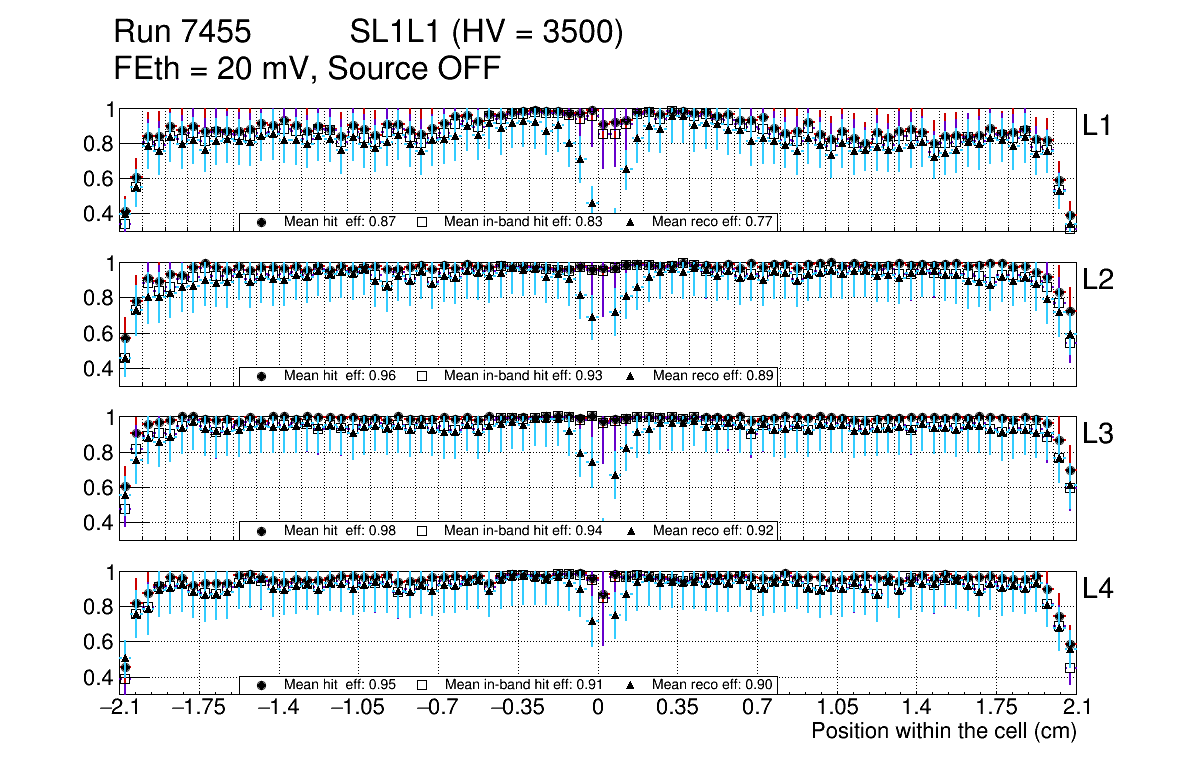Click the 0.35 tick label on x-axis
Image resolution: width=1196 pixels, height=772 pixels.
pos(677,708)
